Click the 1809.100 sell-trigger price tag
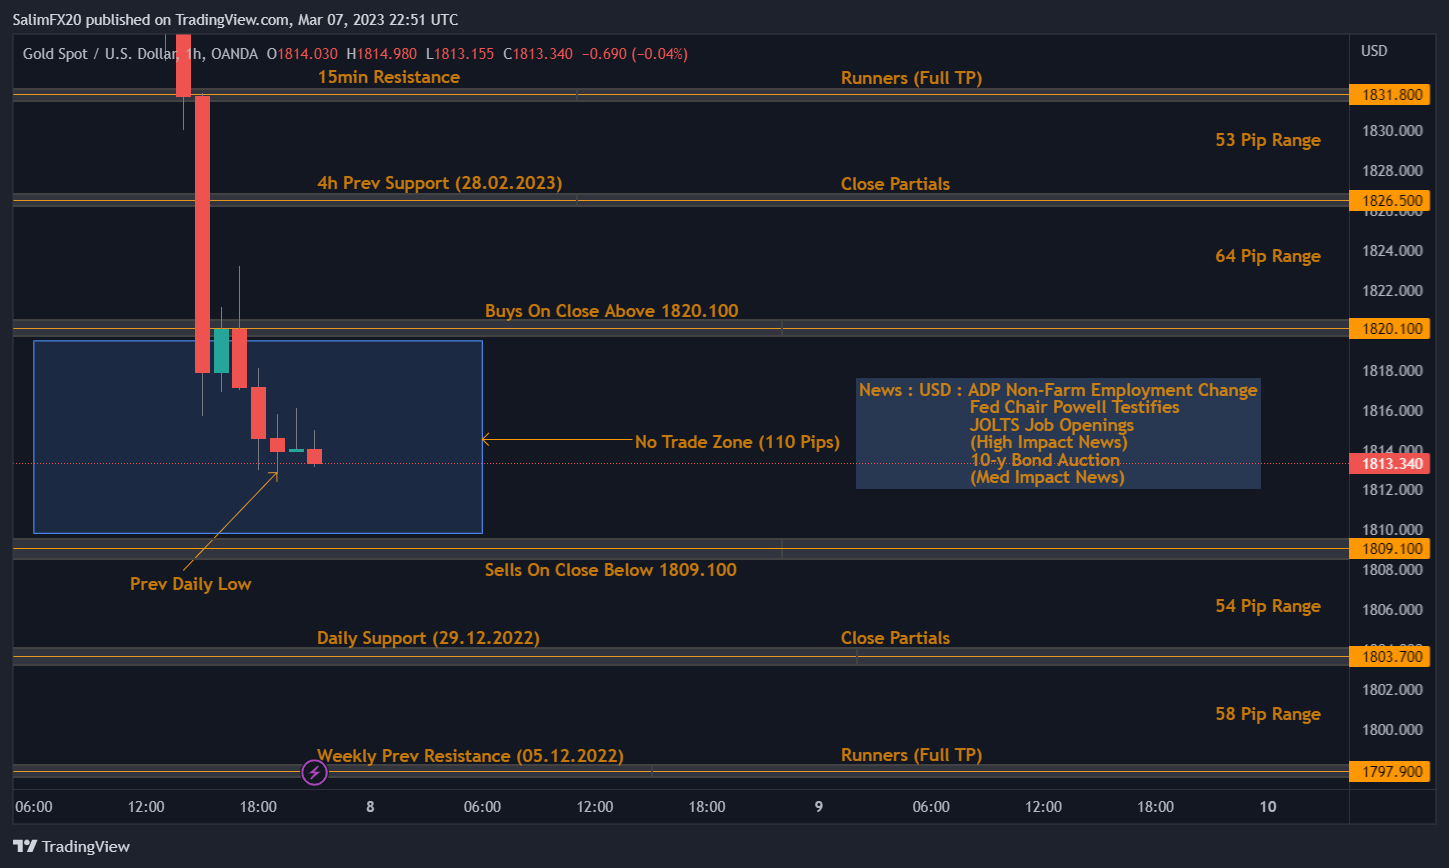 [x=1391, y=548]
